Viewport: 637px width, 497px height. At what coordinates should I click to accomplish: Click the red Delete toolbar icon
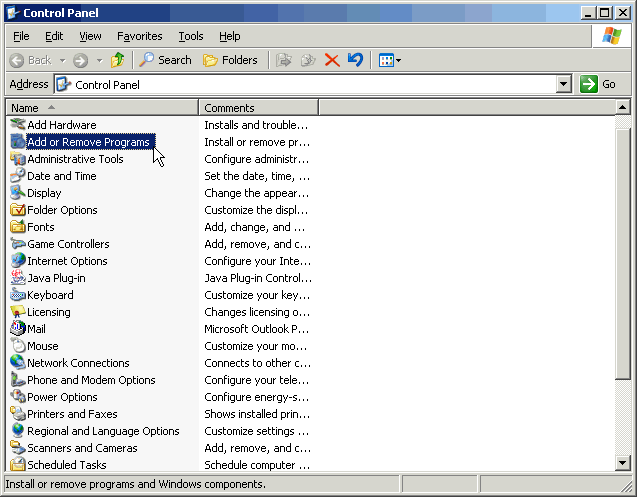click(332, 60)
